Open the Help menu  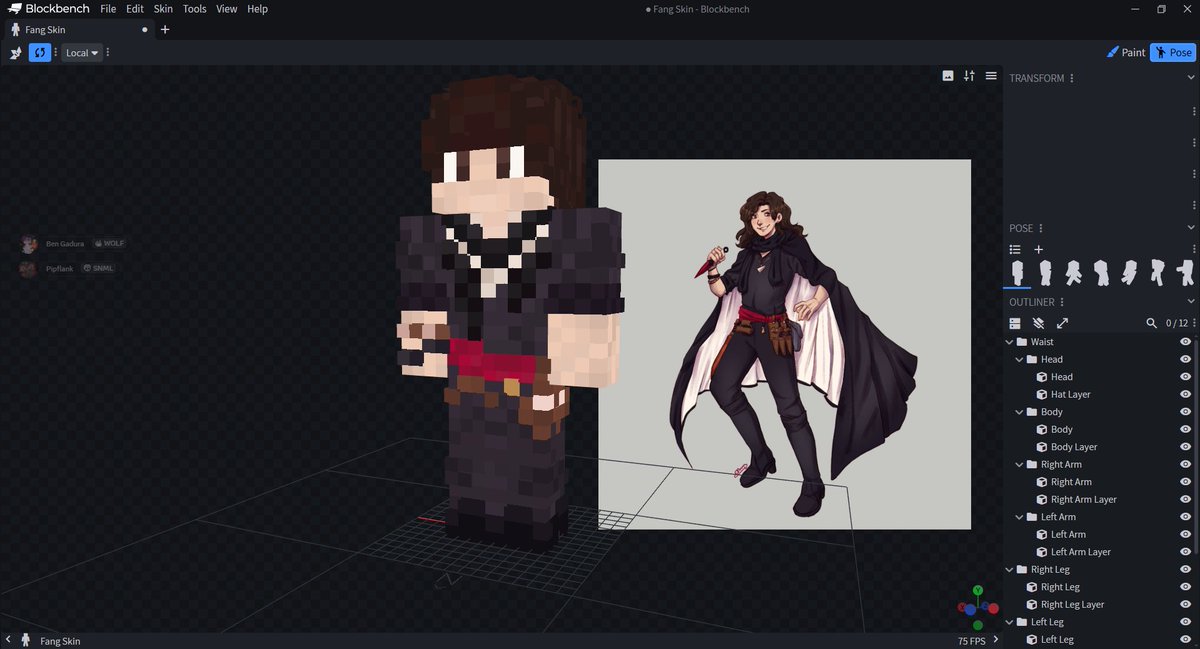258,9
